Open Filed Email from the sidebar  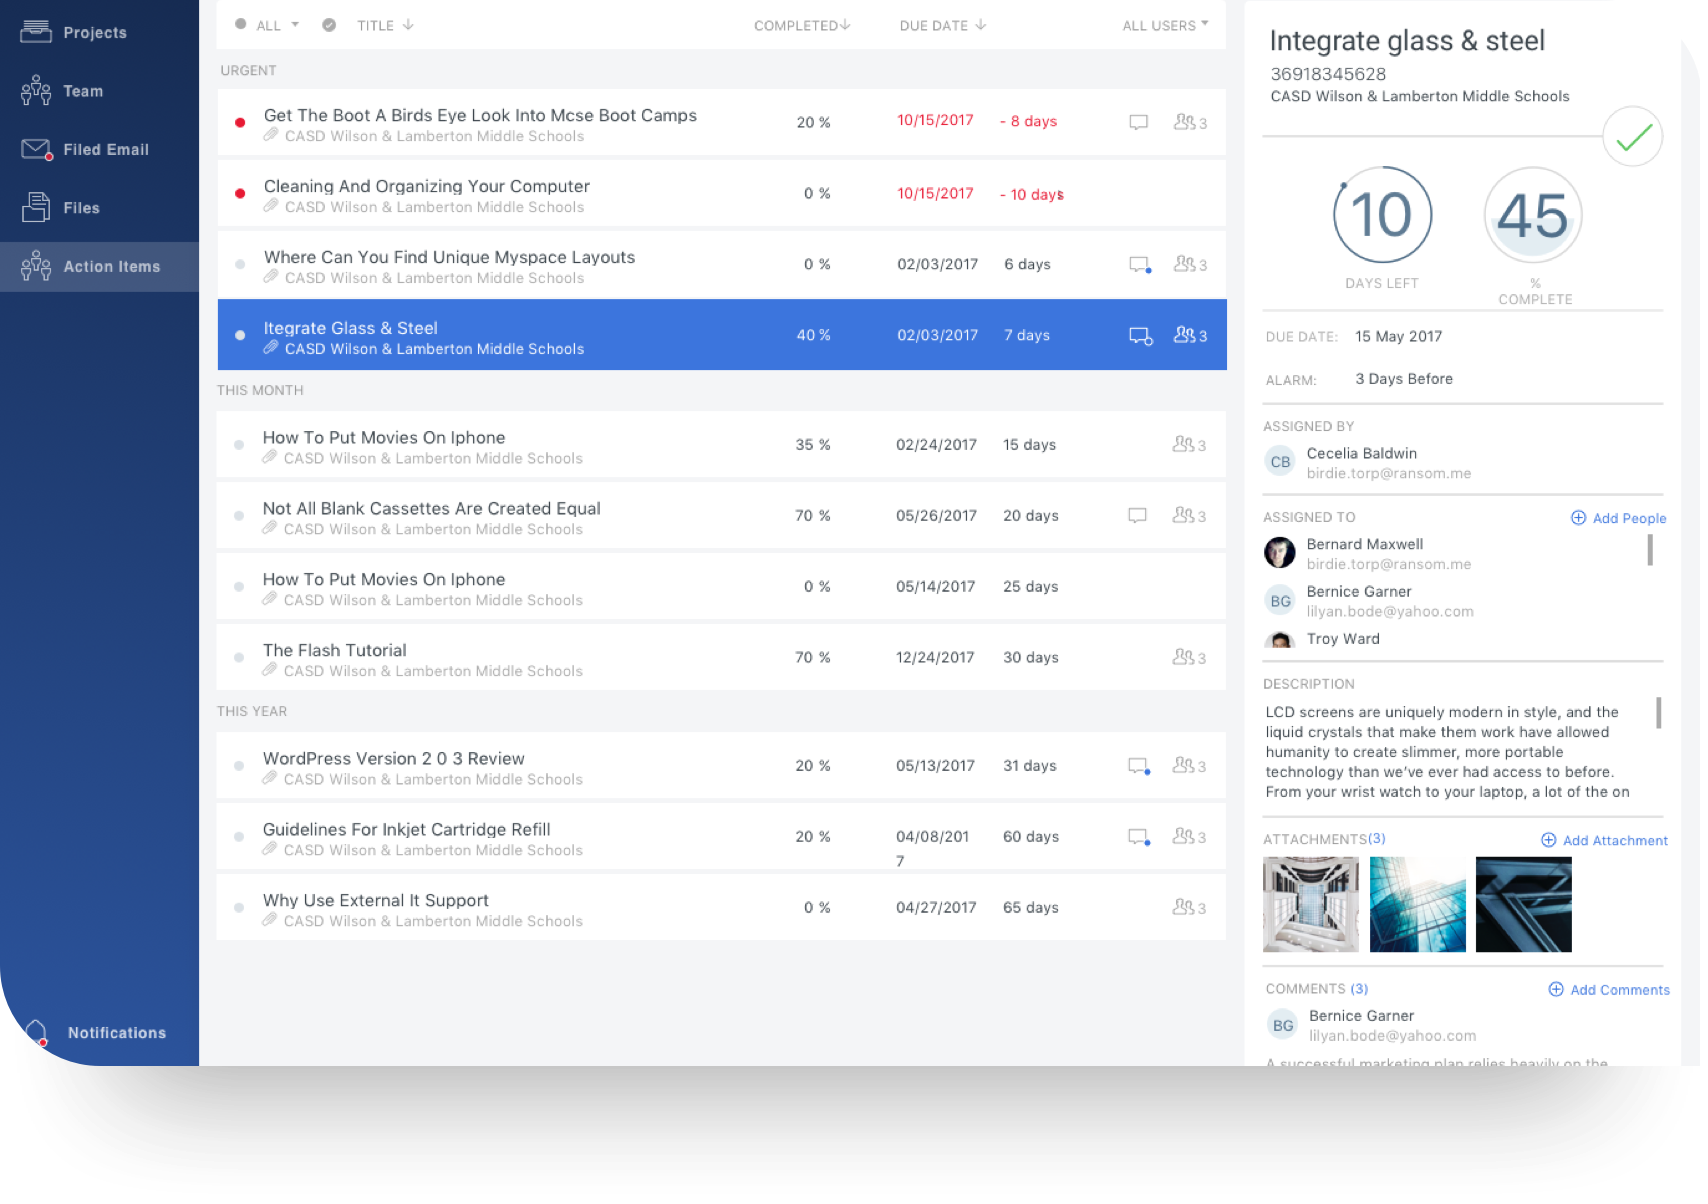(x=105, y=149)
